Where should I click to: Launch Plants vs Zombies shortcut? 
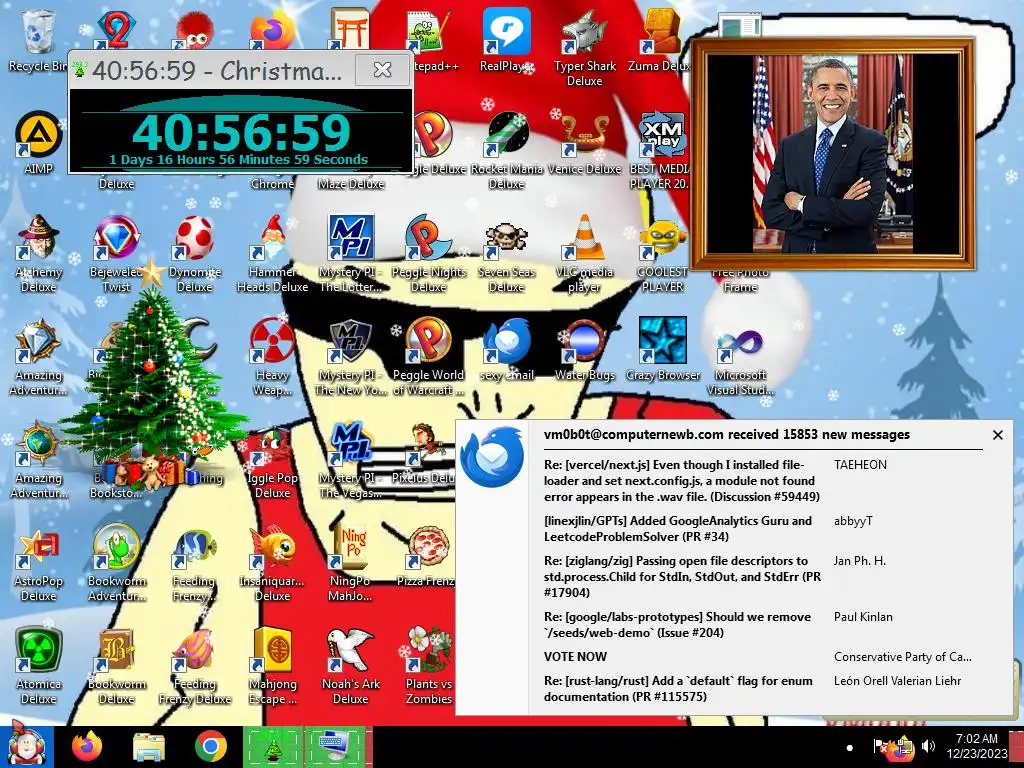428,666
